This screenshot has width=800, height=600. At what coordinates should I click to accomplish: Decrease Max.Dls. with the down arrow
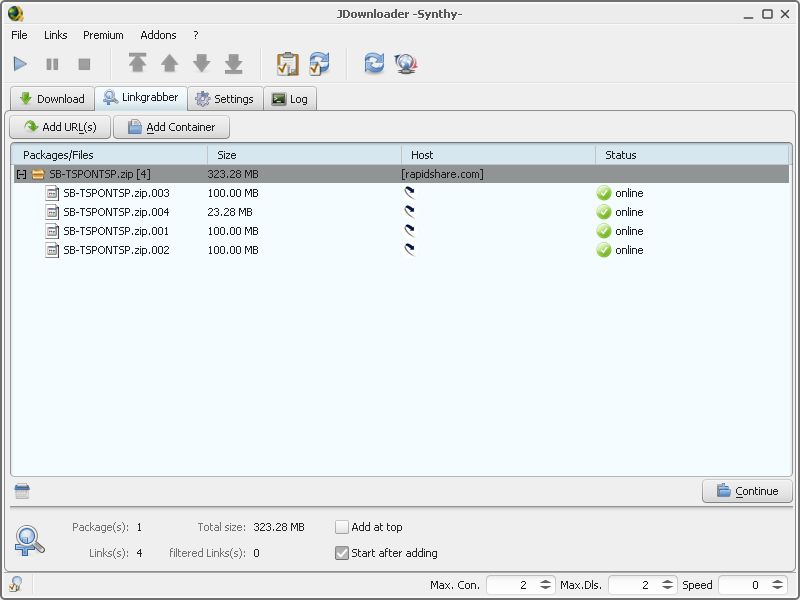point(667,588)
